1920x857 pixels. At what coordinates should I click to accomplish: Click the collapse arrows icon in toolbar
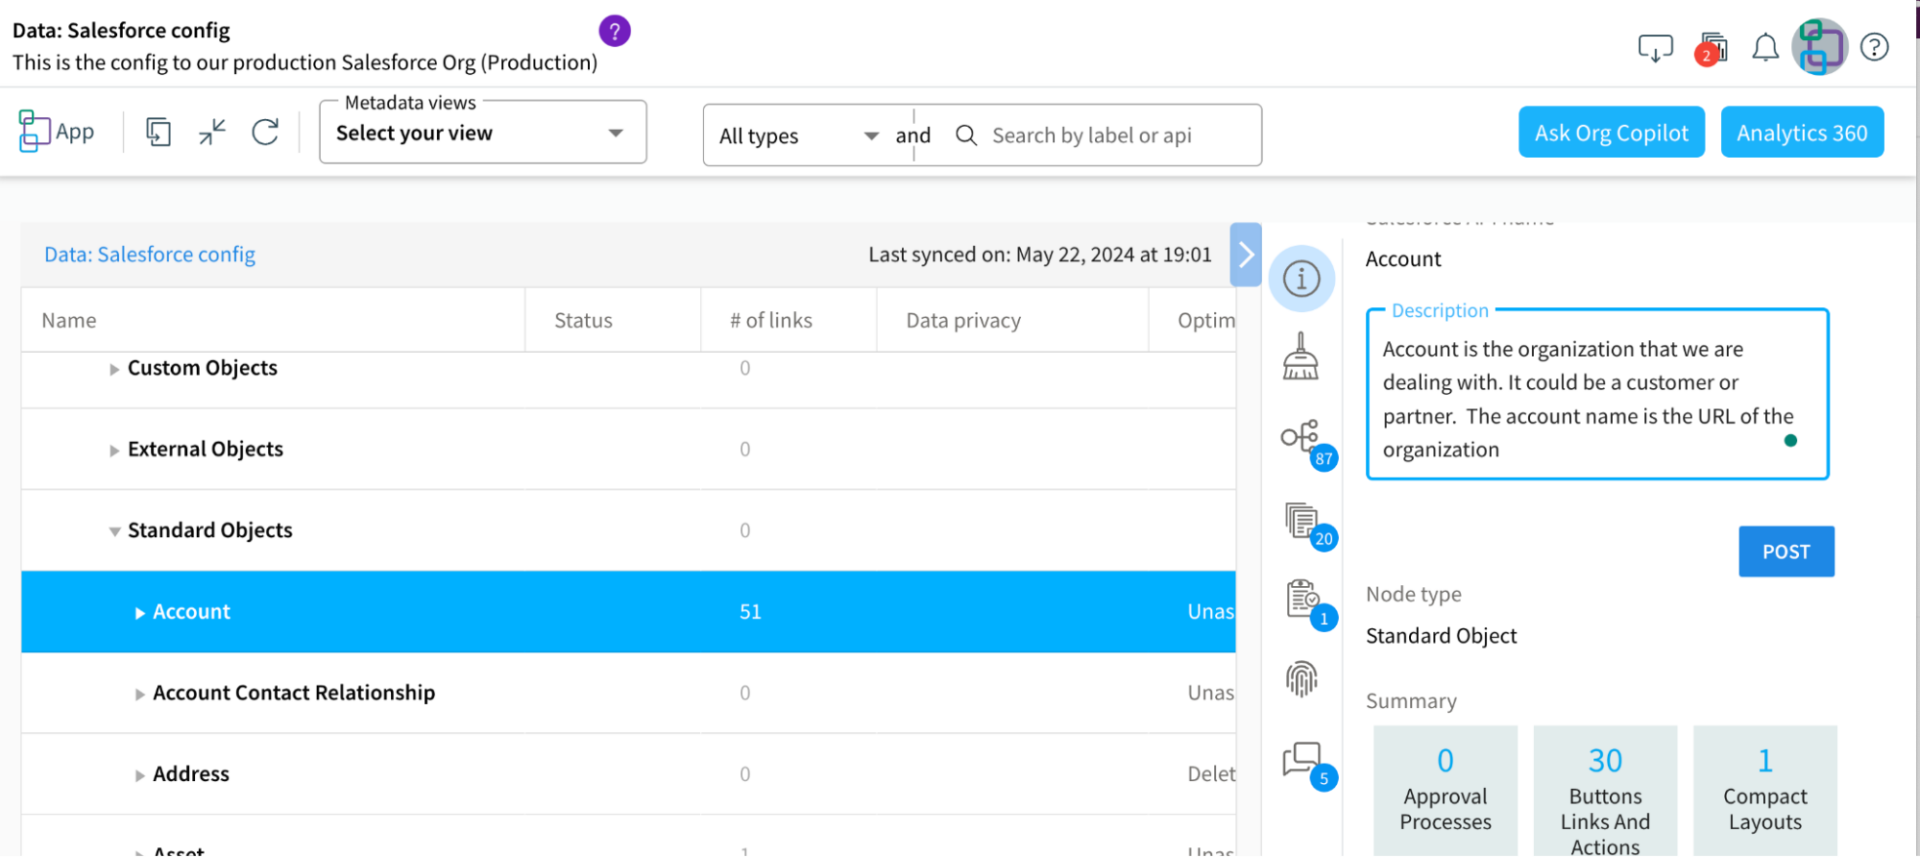pos(212,132)
